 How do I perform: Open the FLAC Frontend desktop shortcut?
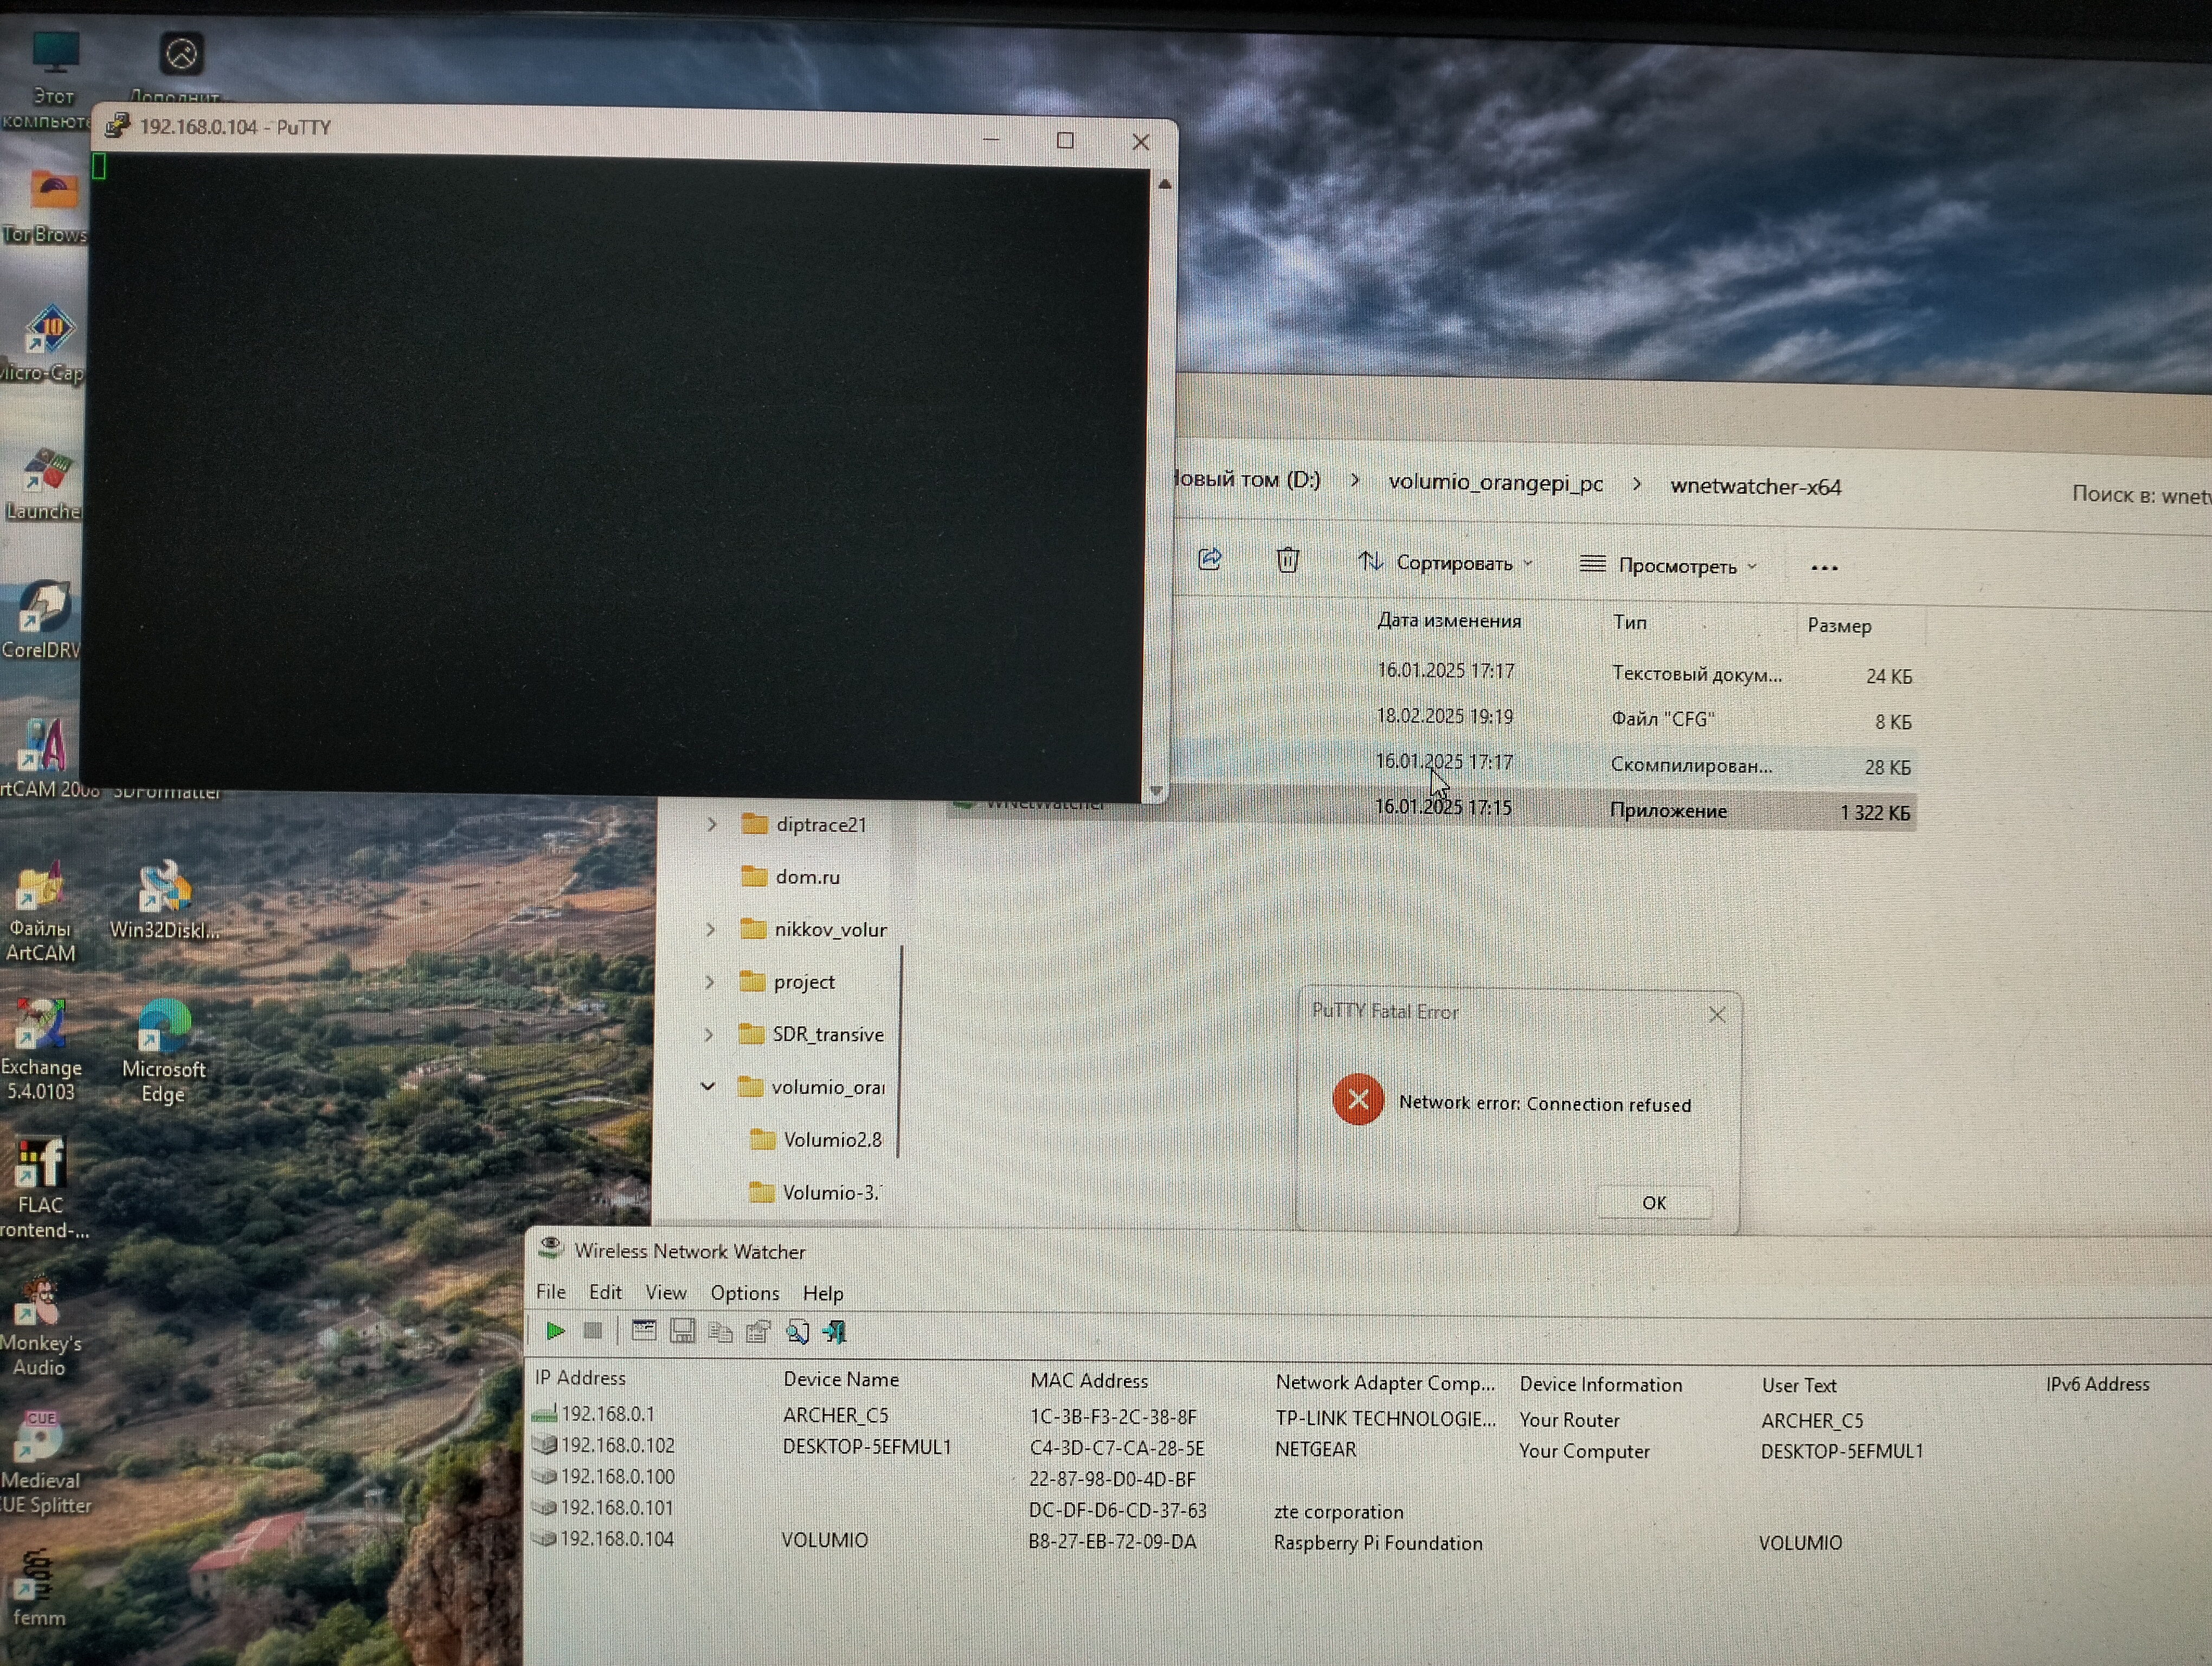coord(42,1188)
